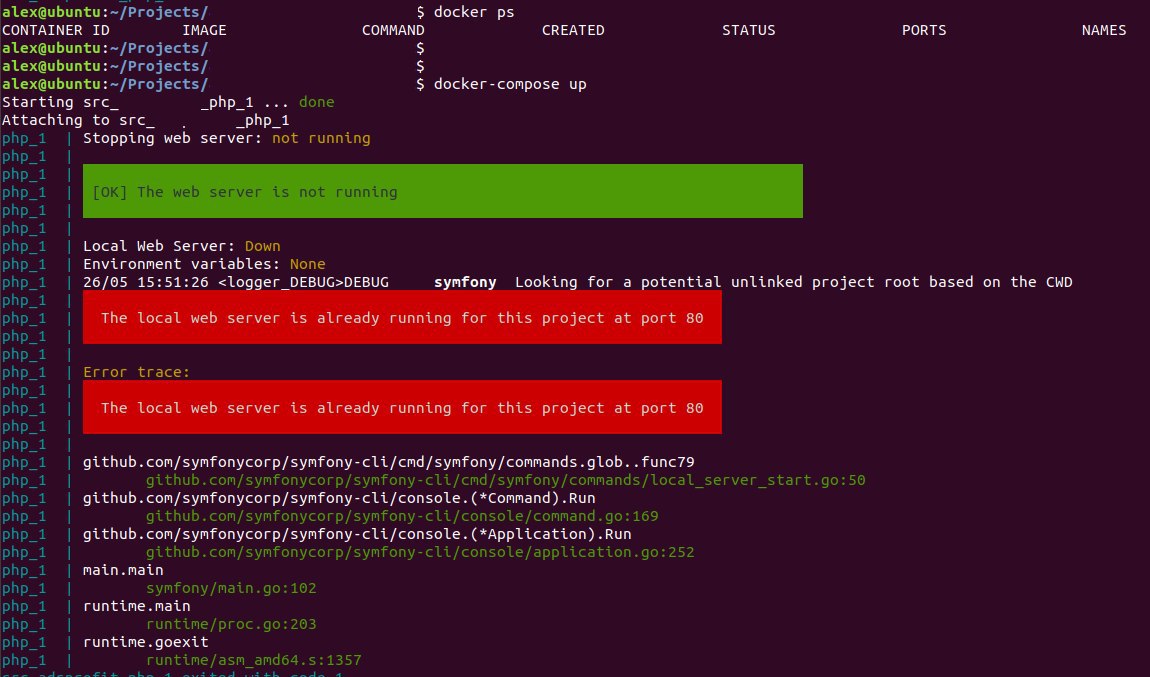Click the IMAGE column header
The width and height of the screenshot is (1150, 677).
pos(204,30)
